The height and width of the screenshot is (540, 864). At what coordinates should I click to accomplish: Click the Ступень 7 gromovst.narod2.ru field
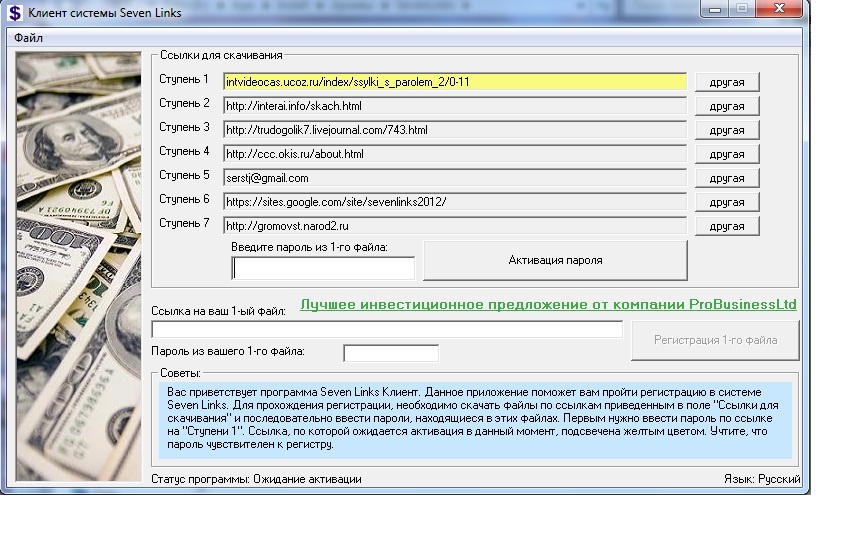pyautogui.click(x=455, y=226)
